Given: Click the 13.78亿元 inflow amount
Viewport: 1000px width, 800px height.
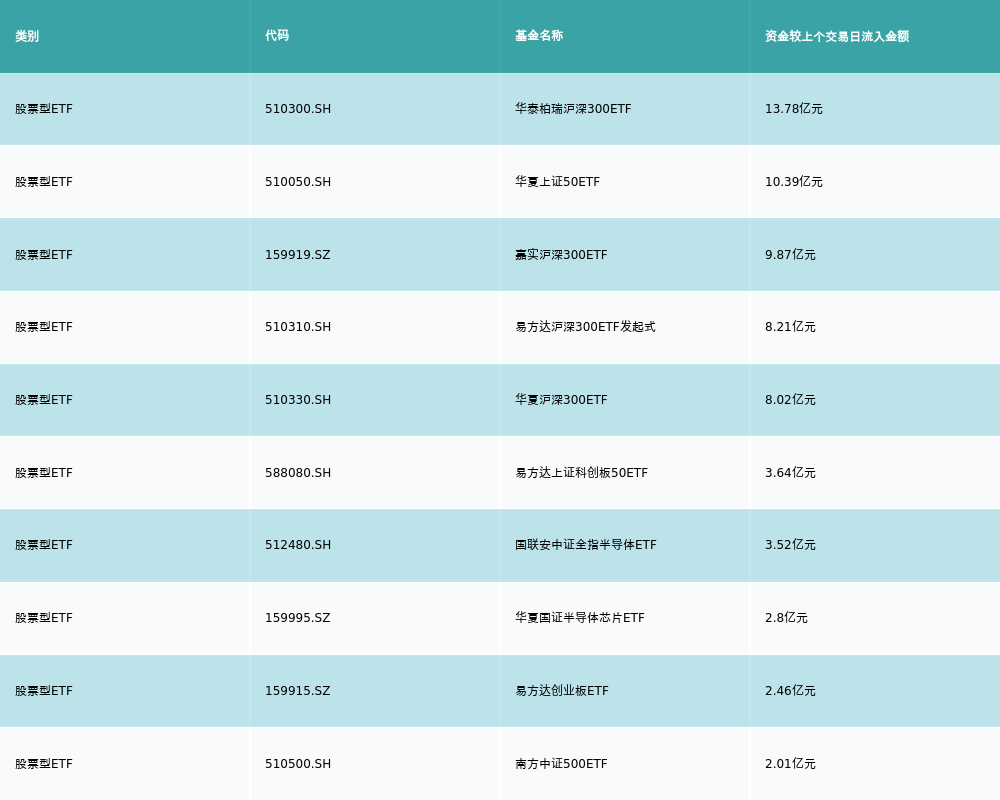Looking at the screenshot, I should 793,109.
